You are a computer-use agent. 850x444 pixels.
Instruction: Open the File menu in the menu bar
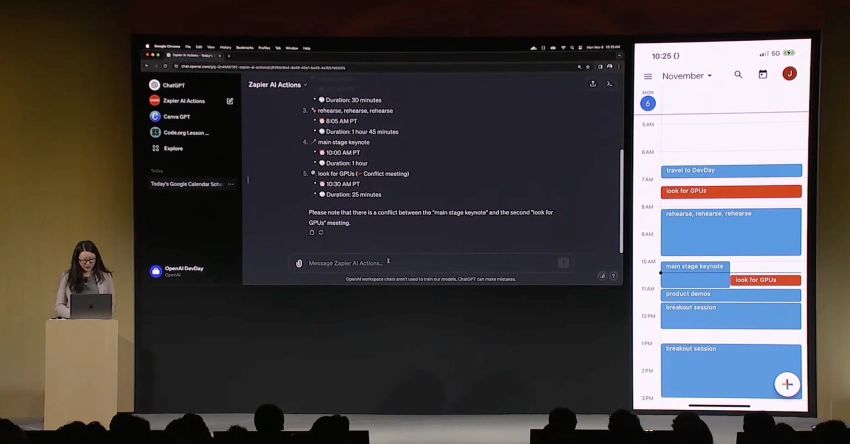click(188, 48)
